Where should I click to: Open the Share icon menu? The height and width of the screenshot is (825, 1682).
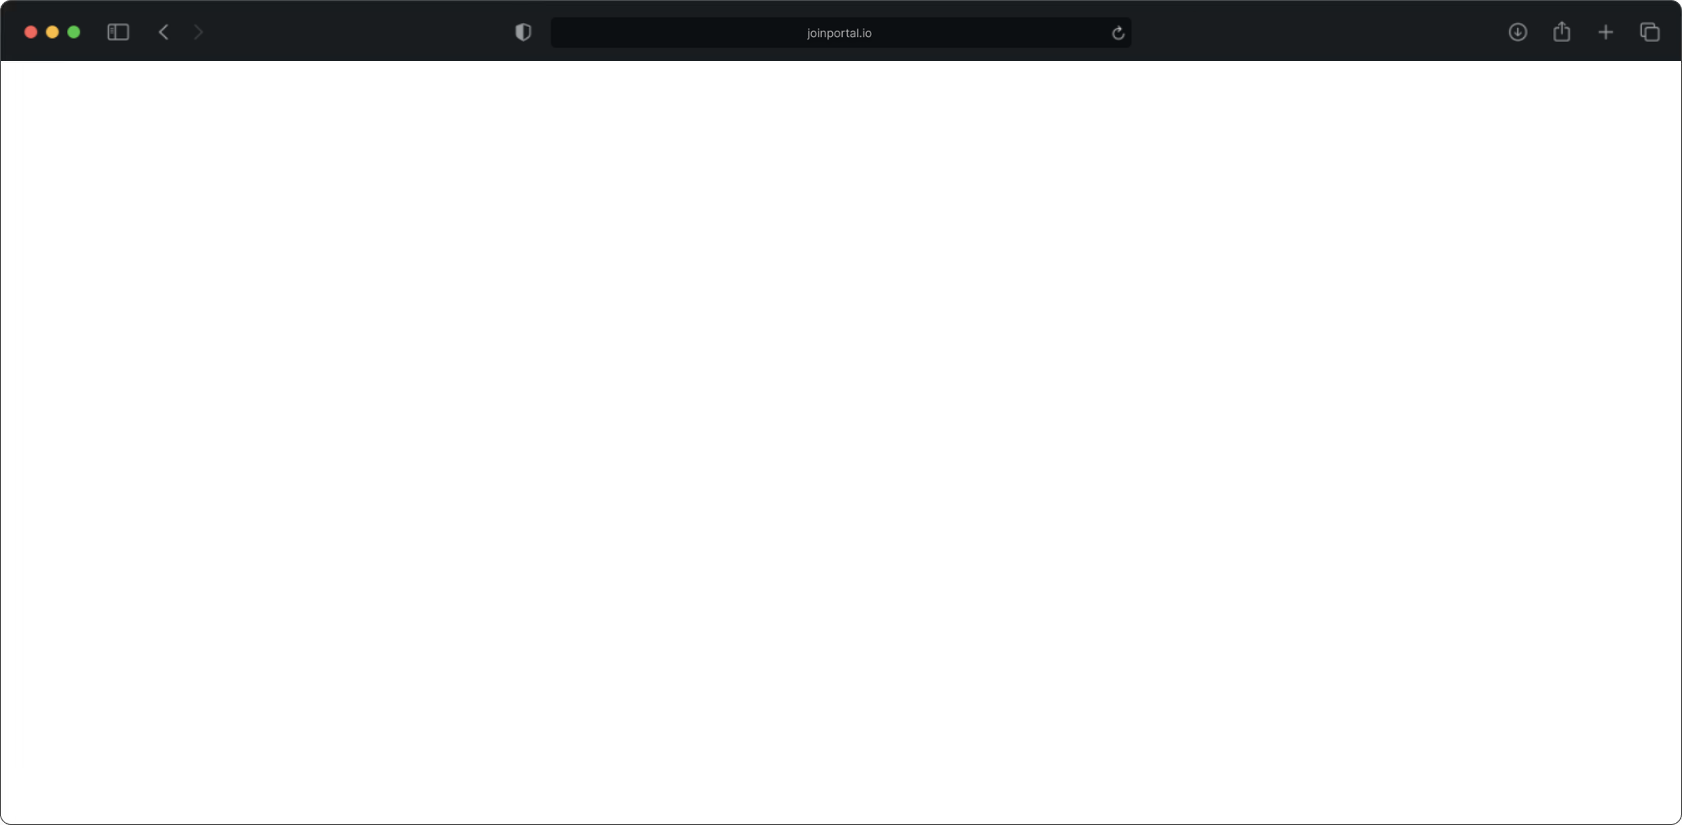pos(1562,32)
